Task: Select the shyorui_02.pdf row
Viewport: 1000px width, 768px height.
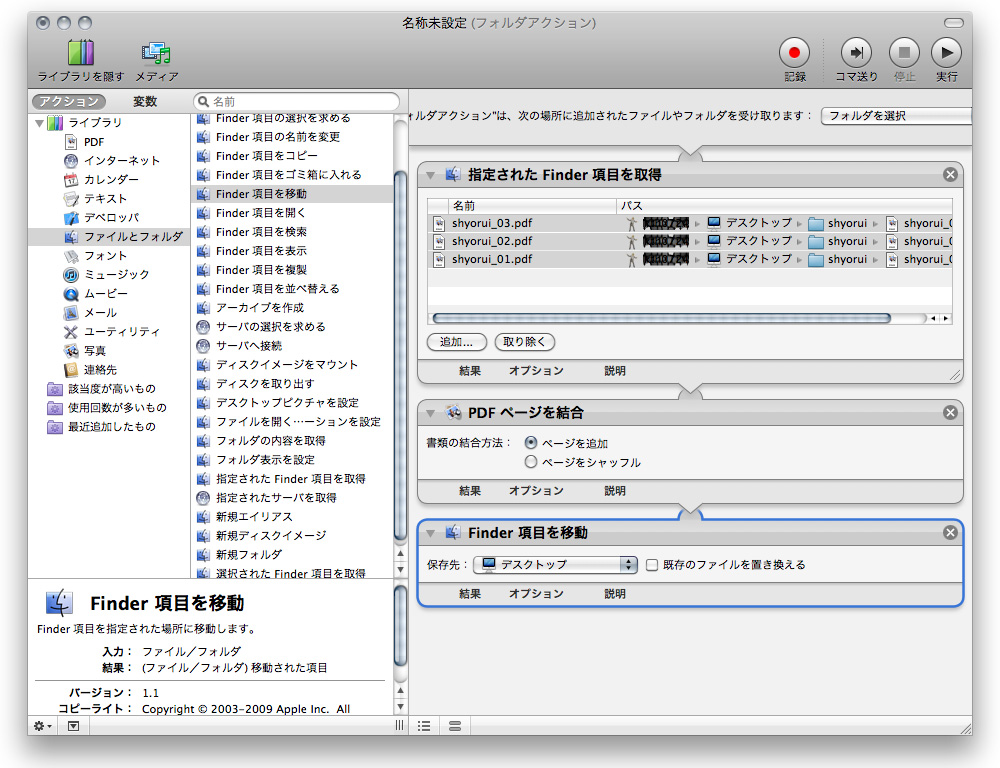Action: [690, 241]
